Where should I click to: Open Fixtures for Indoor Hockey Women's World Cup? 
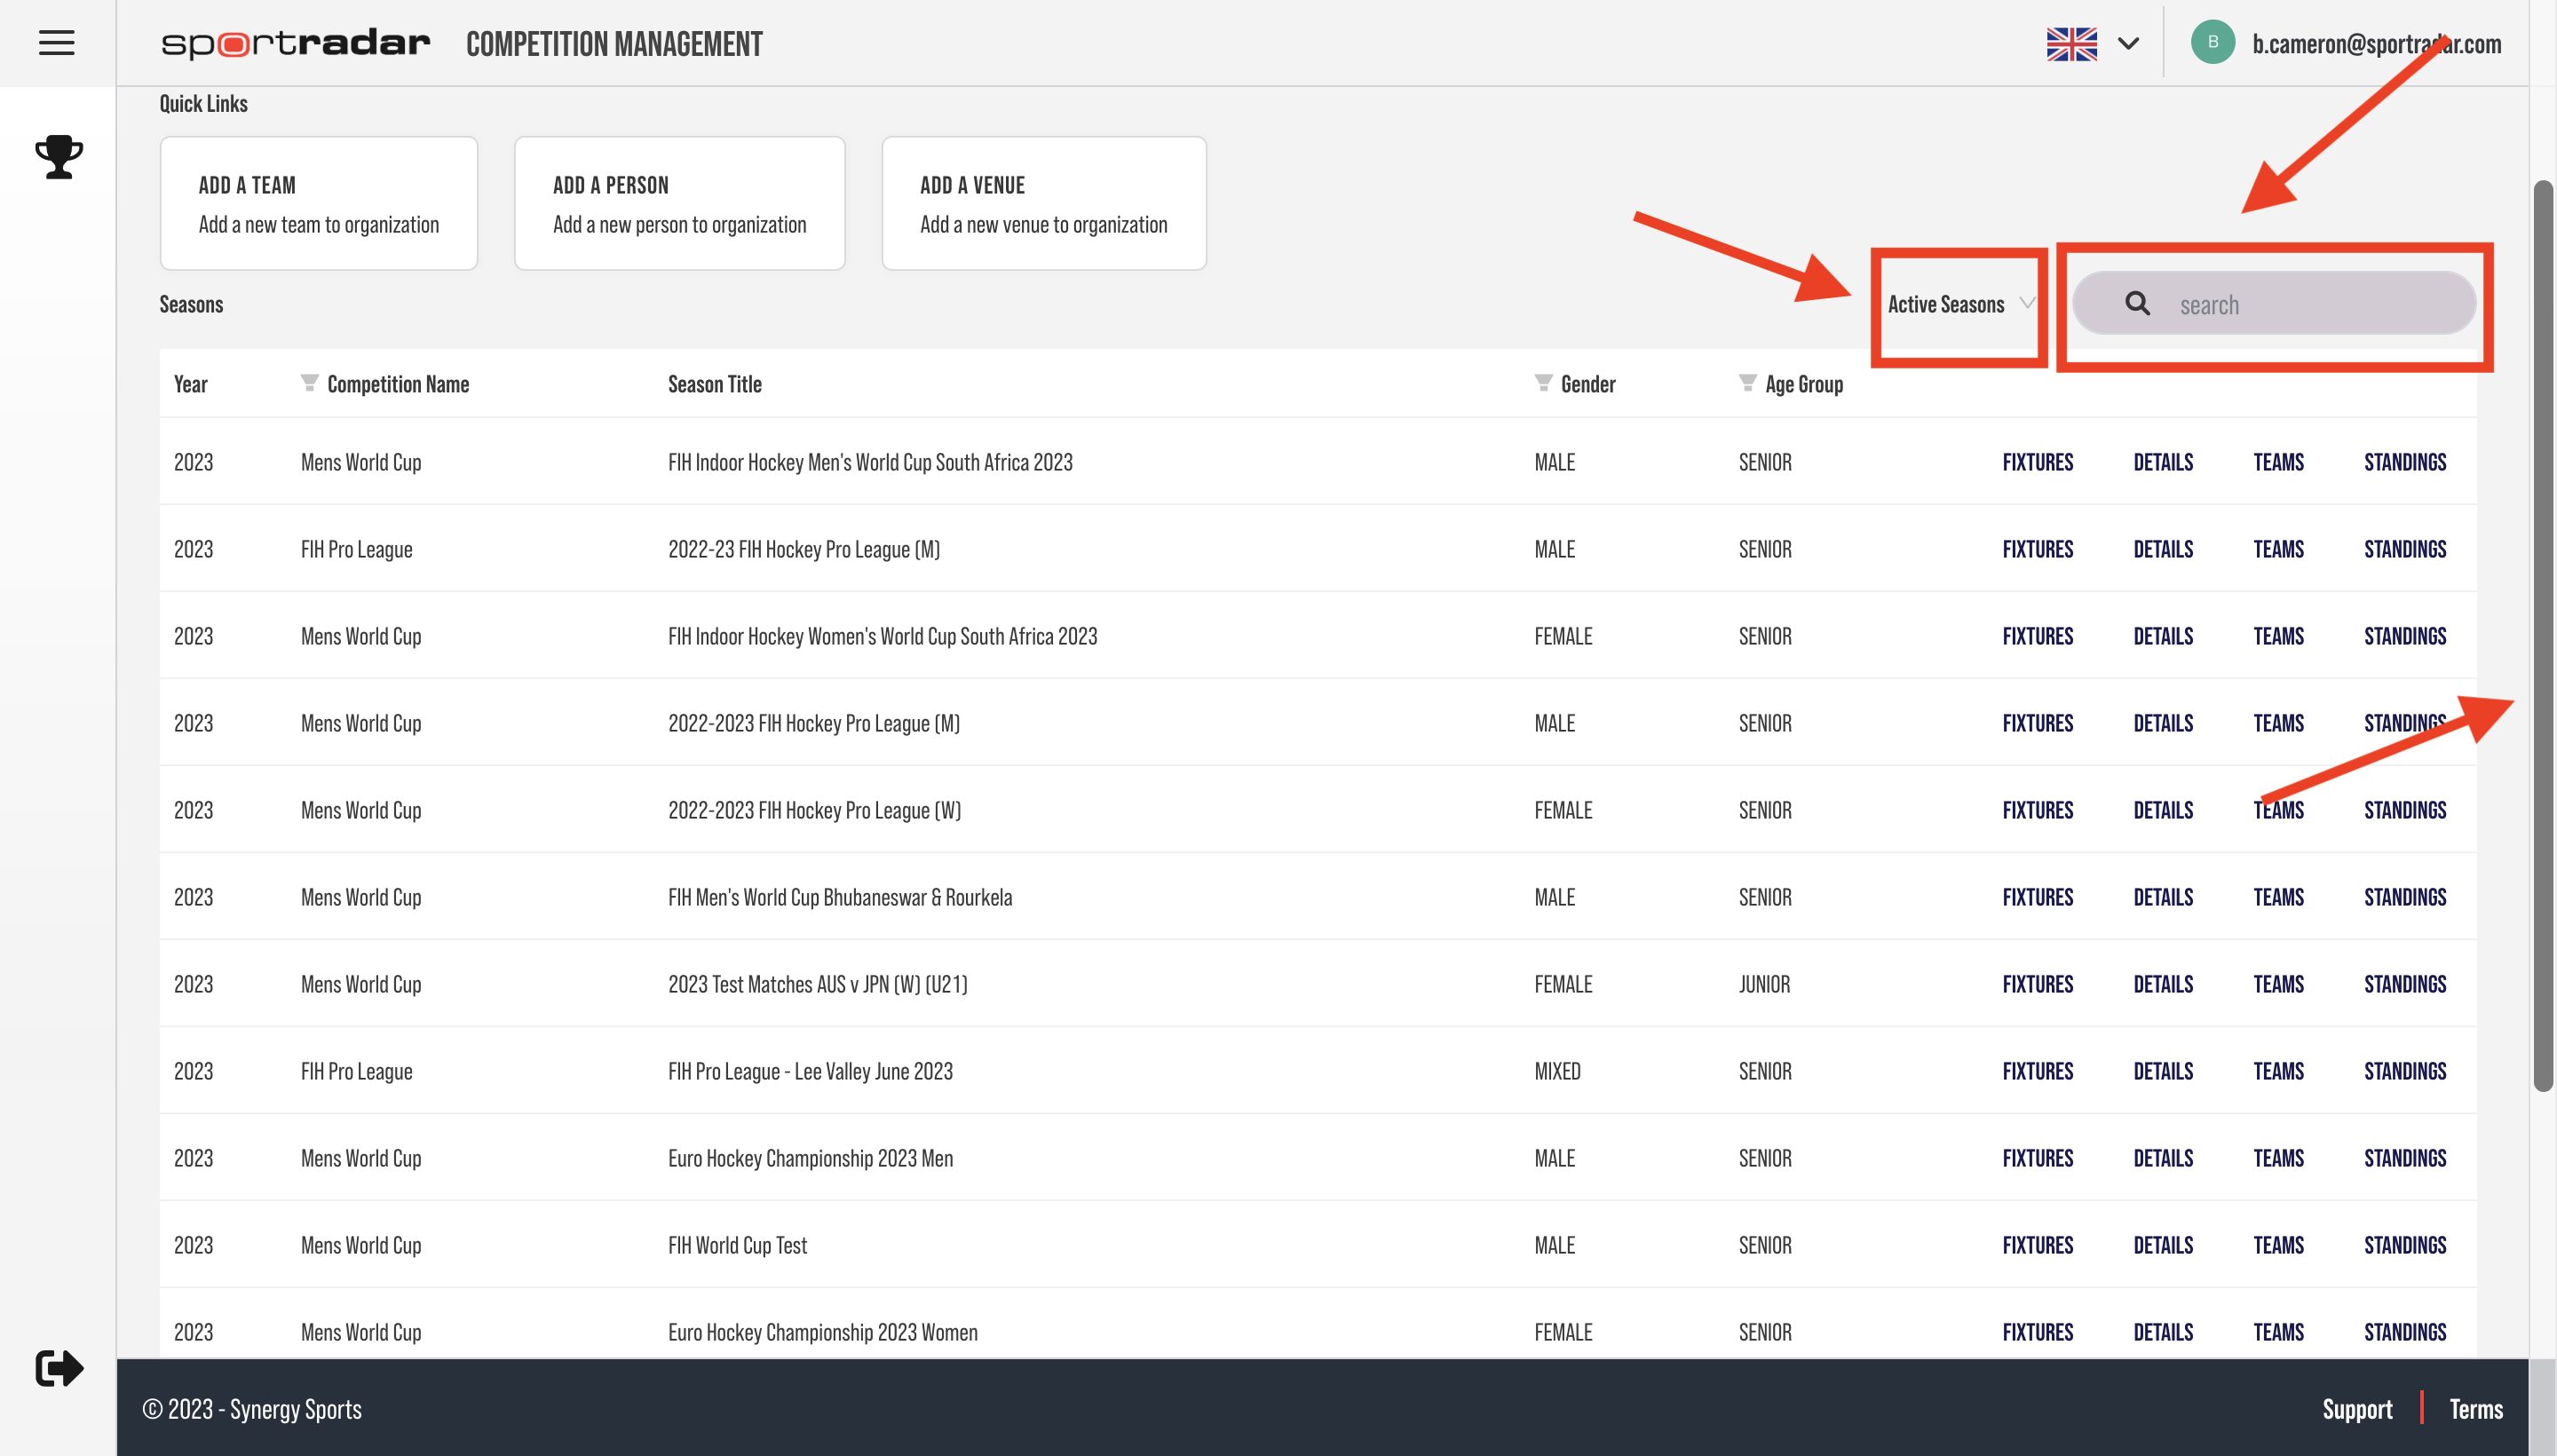[2038, 636]
